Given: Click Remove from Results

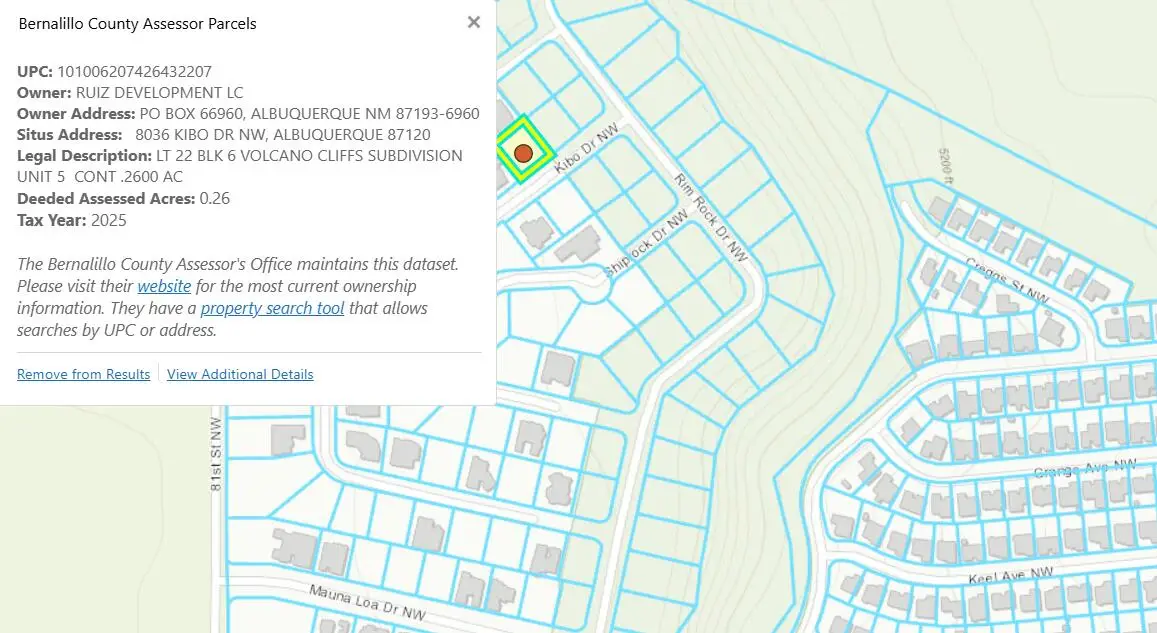Looking at the screenshot, I should [83, 374].
